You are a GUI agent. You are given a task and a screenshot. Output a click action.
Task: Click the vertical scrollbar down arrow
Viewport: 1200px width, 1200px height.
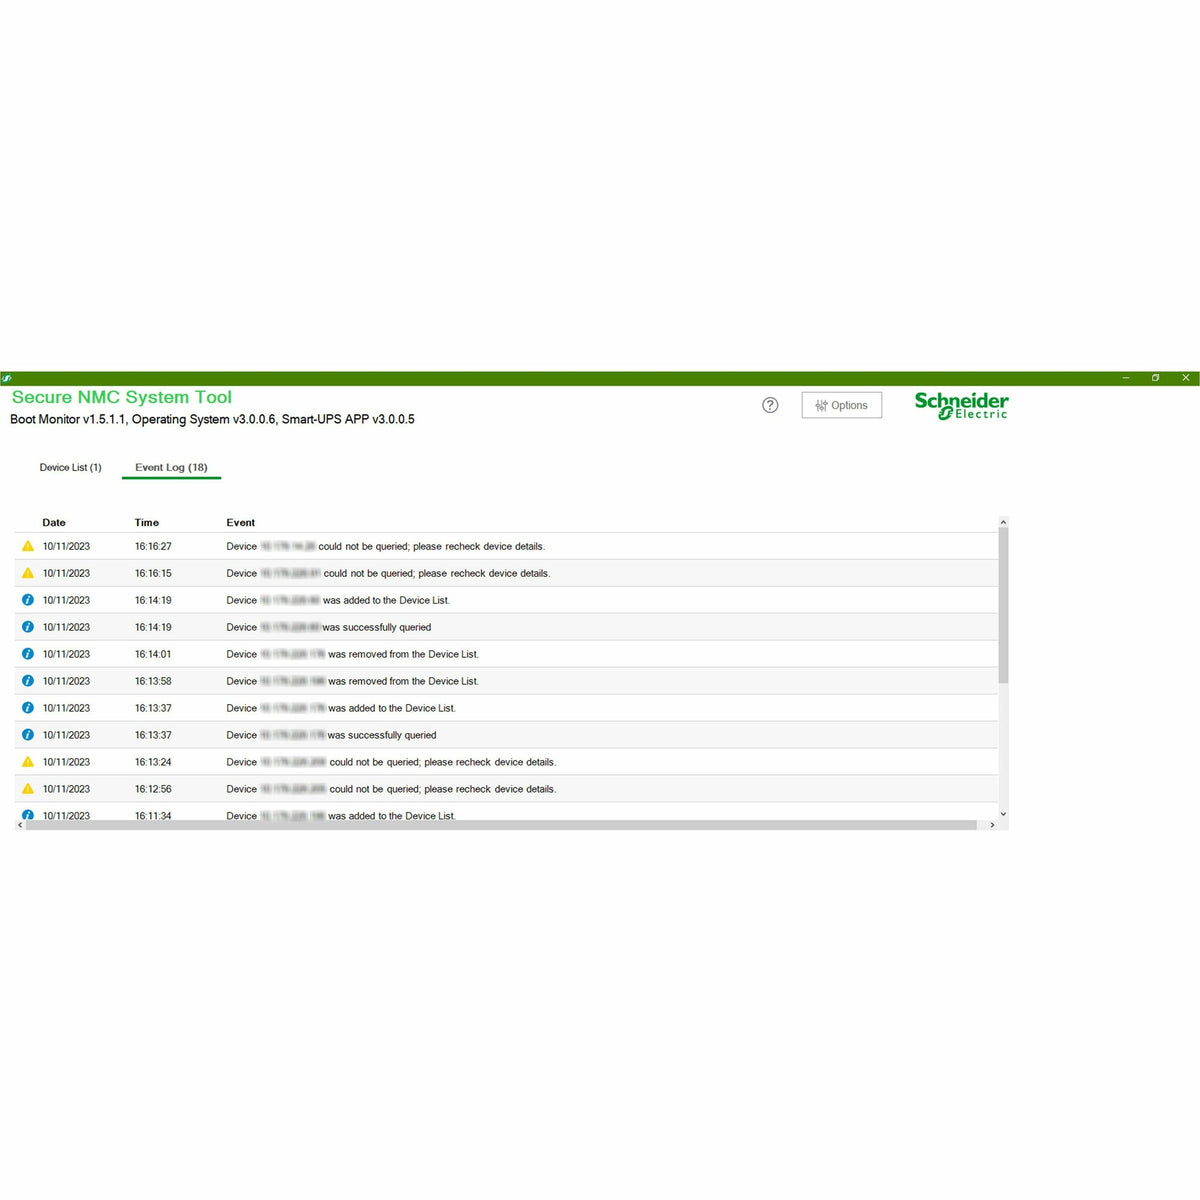pyautogui.click(x=1003, y=814)
